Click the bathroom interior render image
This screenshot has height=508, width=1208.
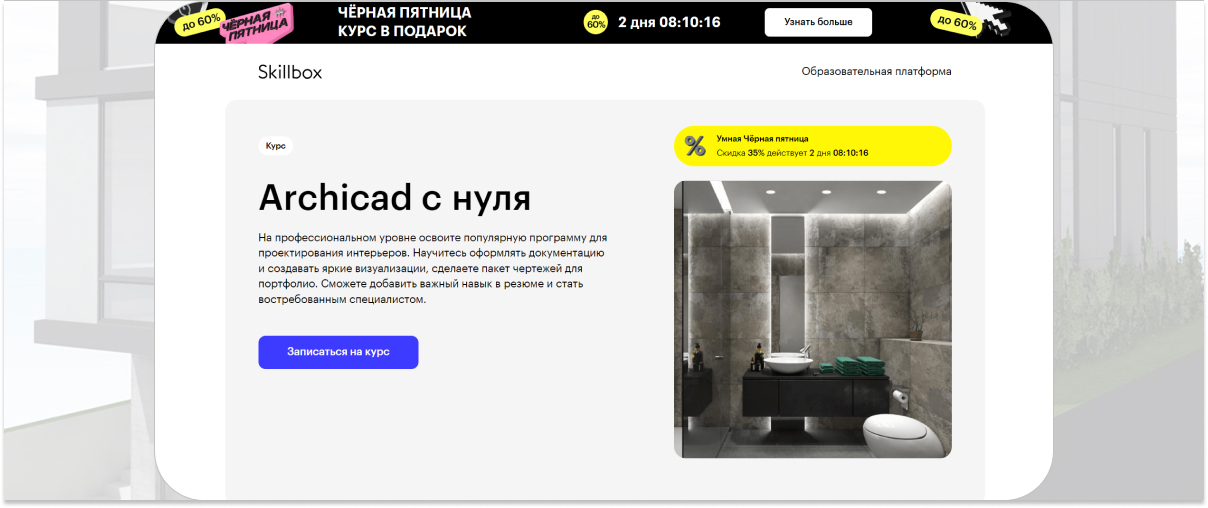click(x=812, y=319)
